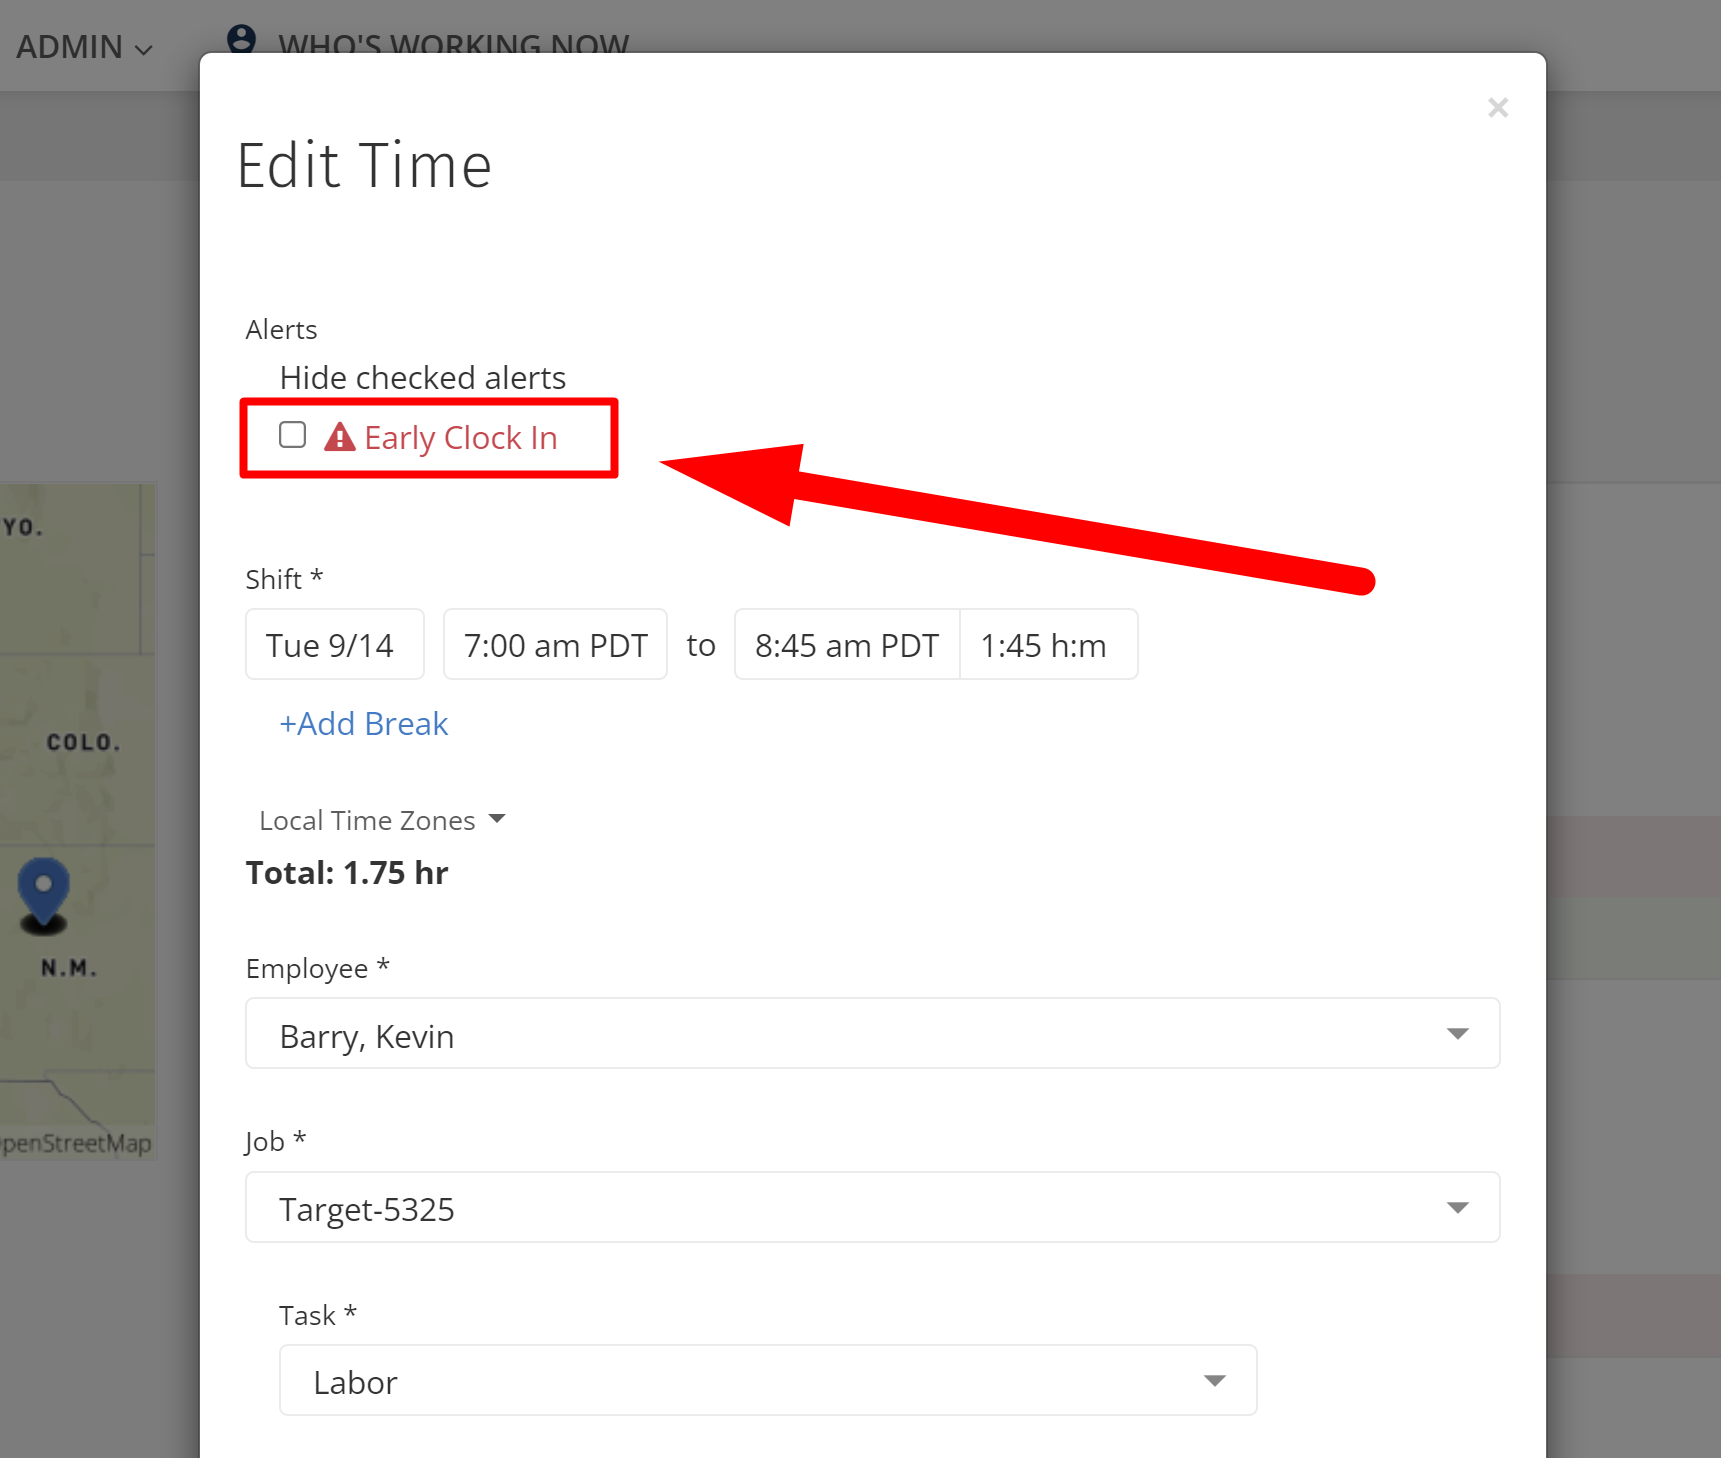Open the Job dropdown showing Target-5325
This screenshot has height=1458, width=1721.
click(x=872, y=1208)
